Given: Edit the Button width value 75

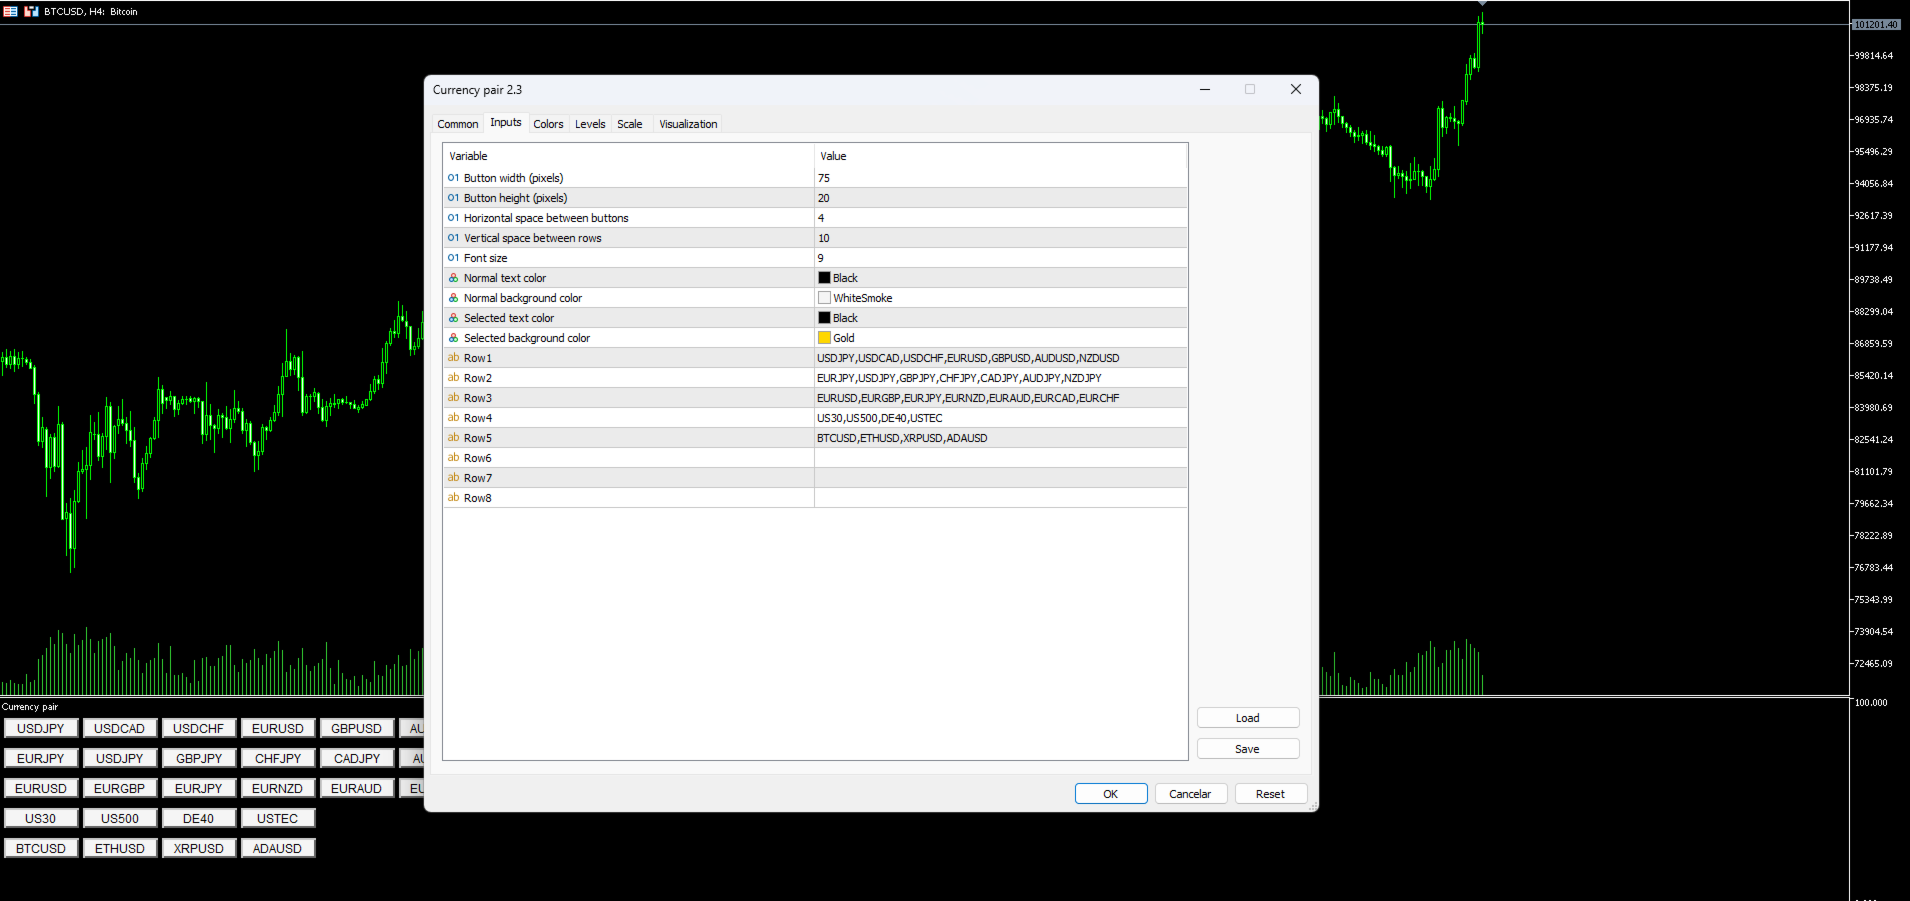Looking at the screenshot, I should (1001, 178).
